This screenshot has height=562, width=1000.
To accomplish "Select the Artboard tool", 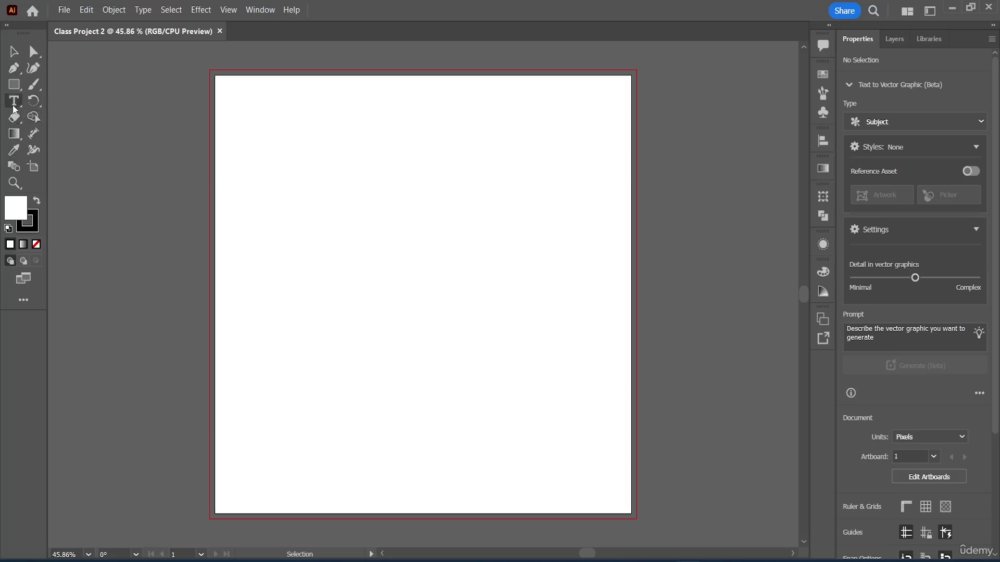I will coord(33,166).
